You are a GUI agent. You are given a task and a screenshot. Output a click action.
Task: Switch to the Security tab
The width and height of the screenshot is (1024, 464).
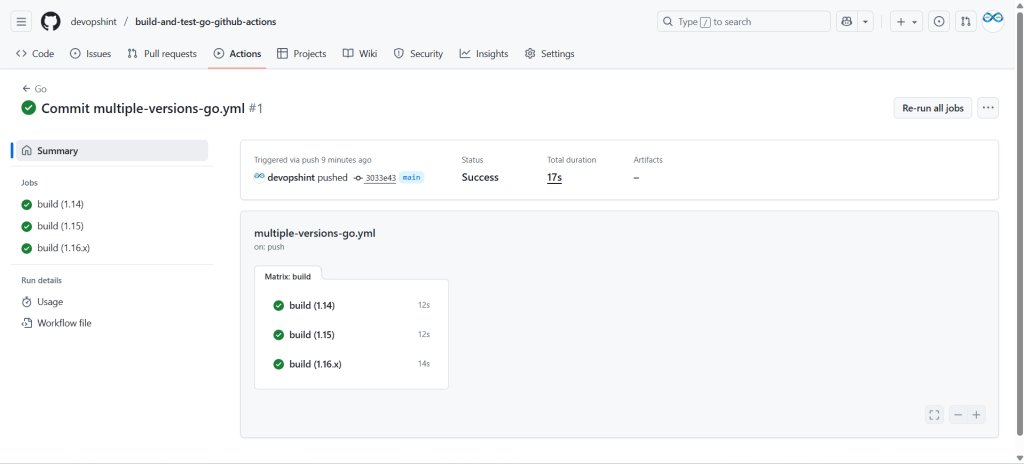click(x=419, y=54)
